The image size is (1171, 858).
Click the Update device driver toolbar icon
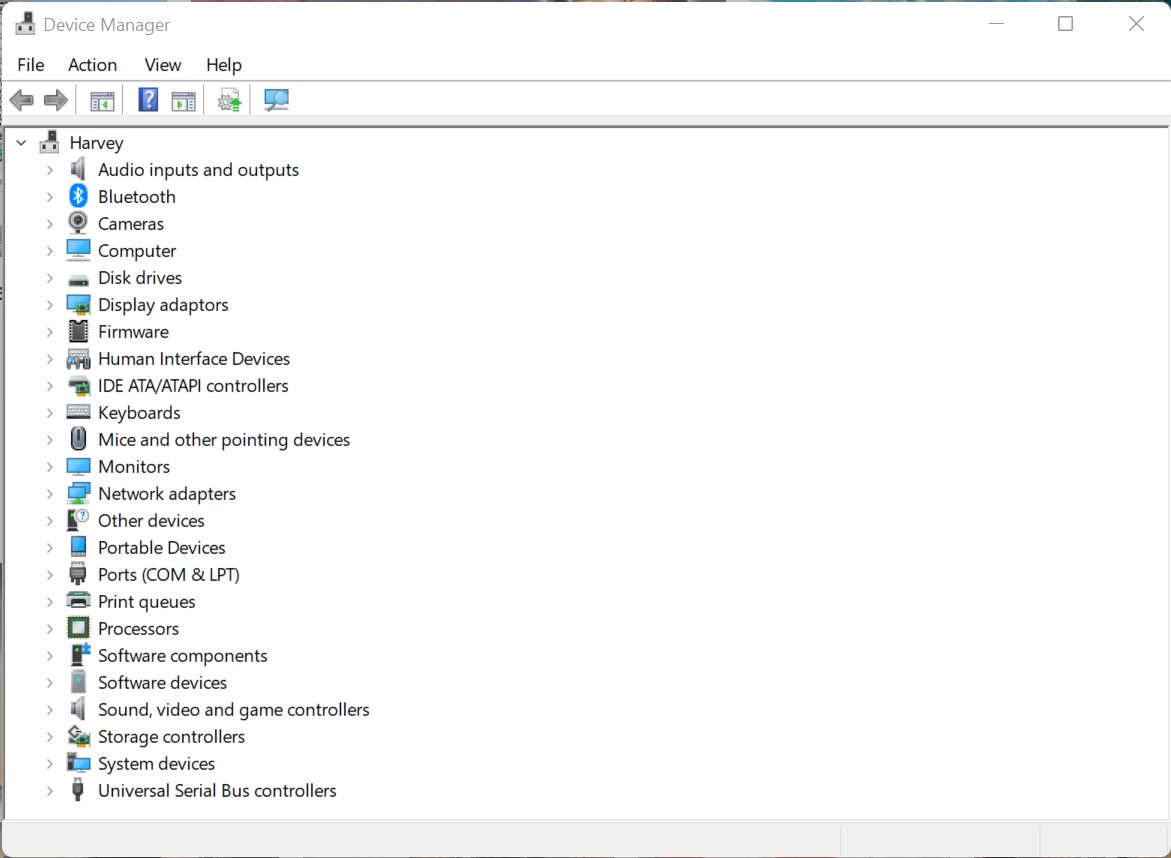(229, 99)
